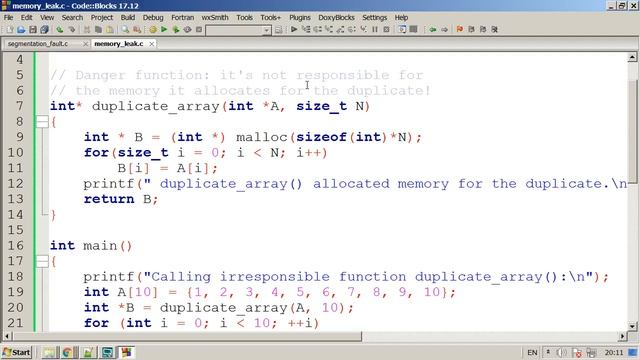Click the green Run triangle icon

point(164,29)
